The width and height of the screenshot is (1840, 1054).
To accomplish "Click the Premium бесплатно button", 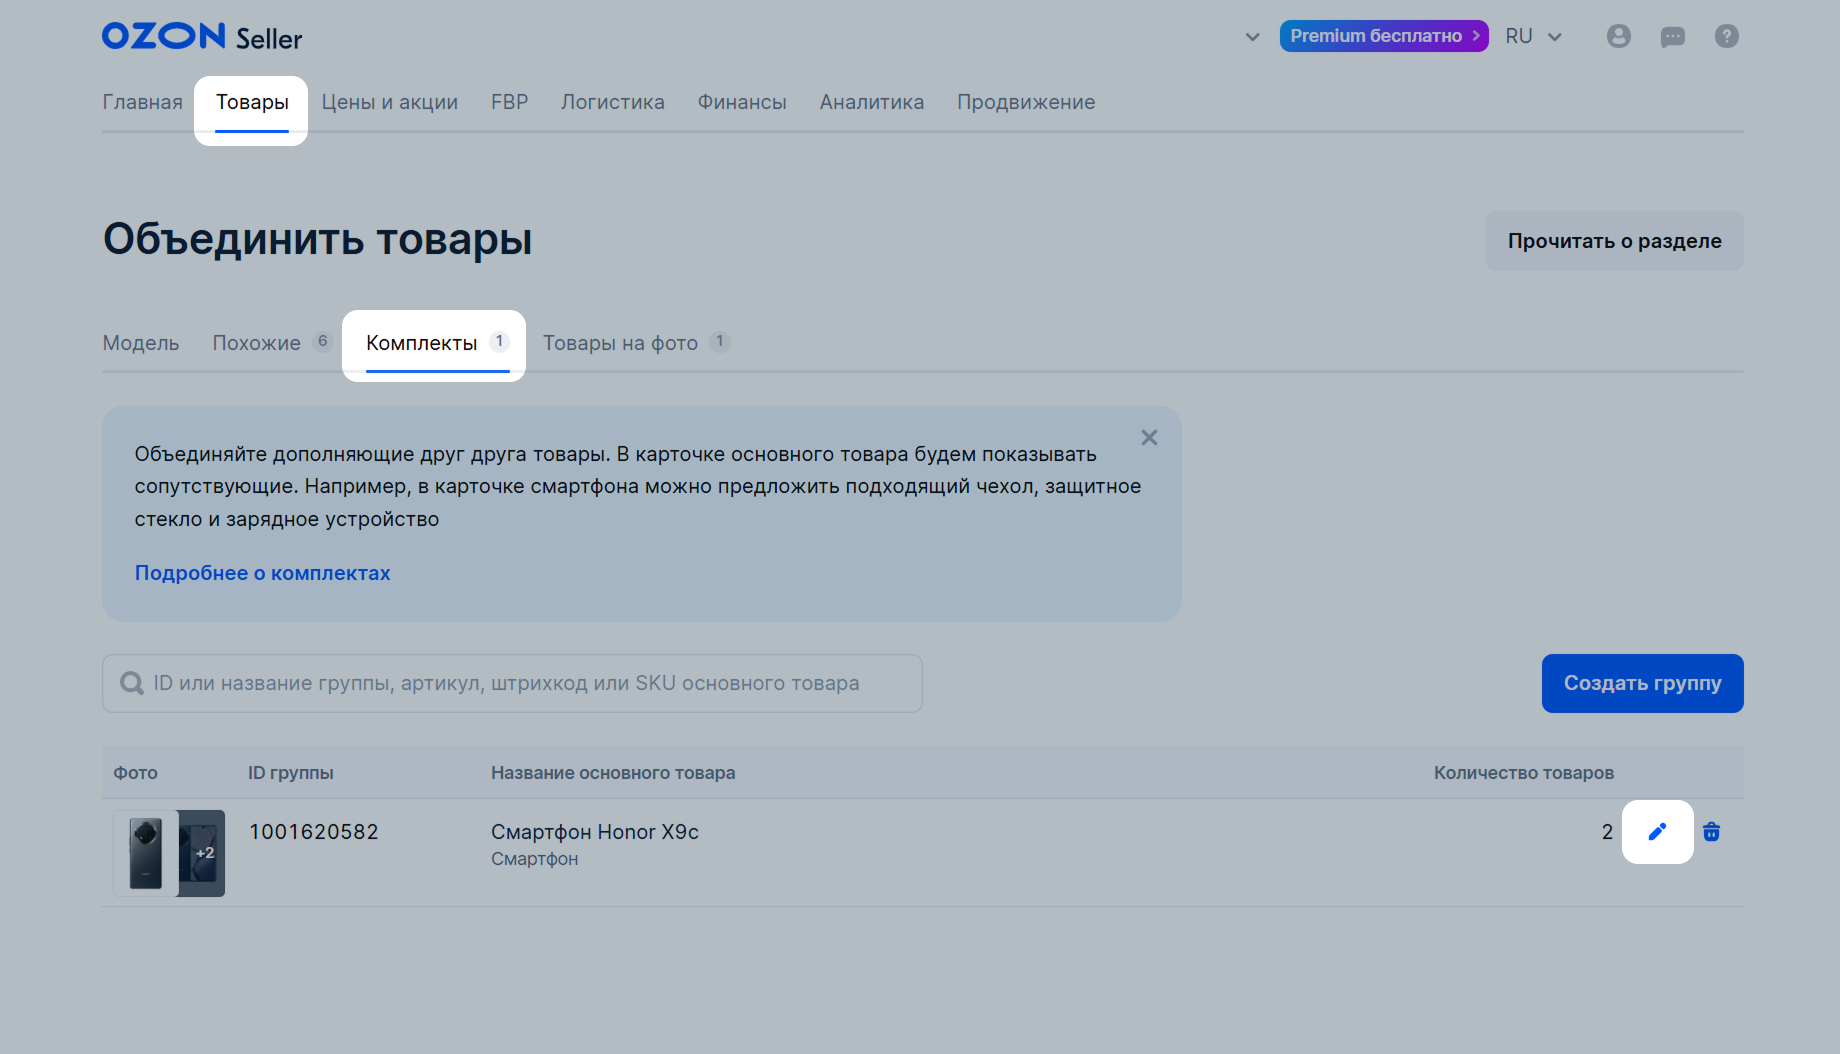I will [x=1384, y=36].
